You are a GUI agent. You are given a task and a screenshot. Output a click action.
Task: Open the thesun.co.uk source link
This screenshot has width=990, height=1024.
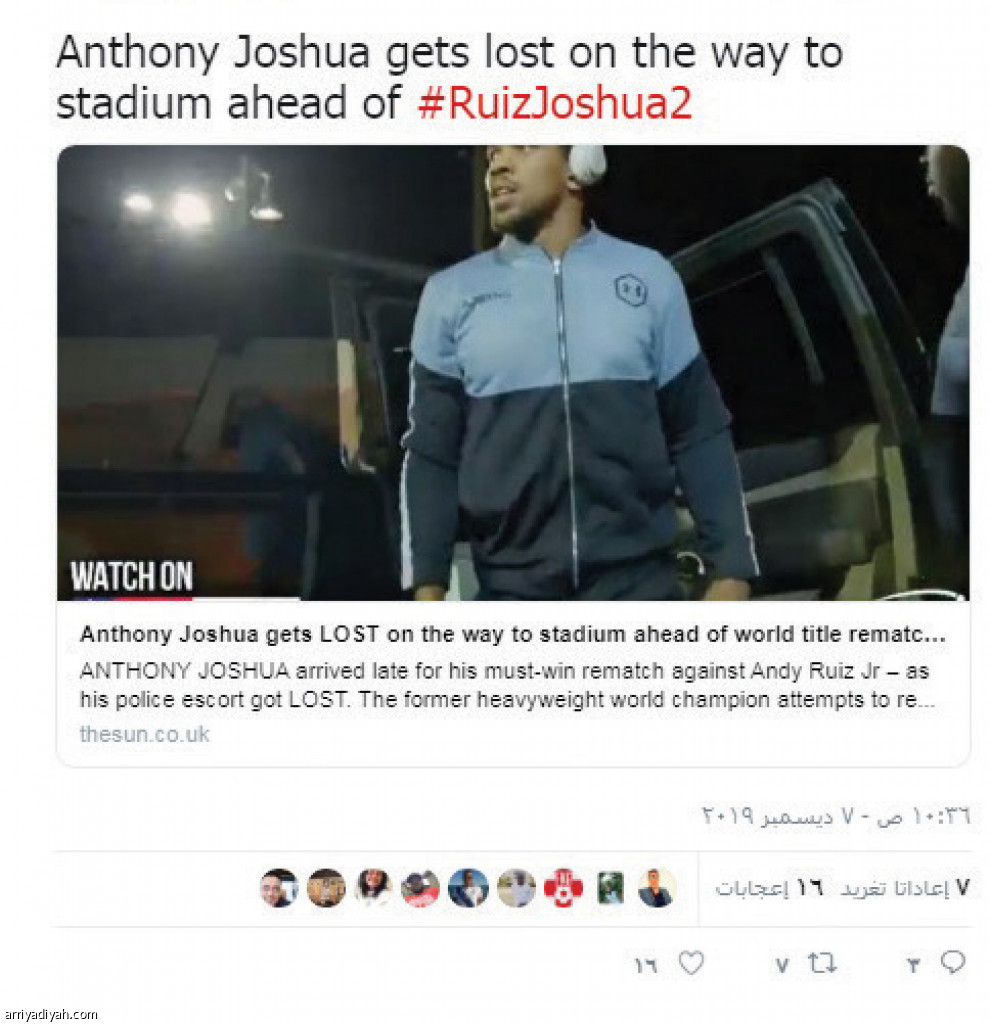point(144,734)
